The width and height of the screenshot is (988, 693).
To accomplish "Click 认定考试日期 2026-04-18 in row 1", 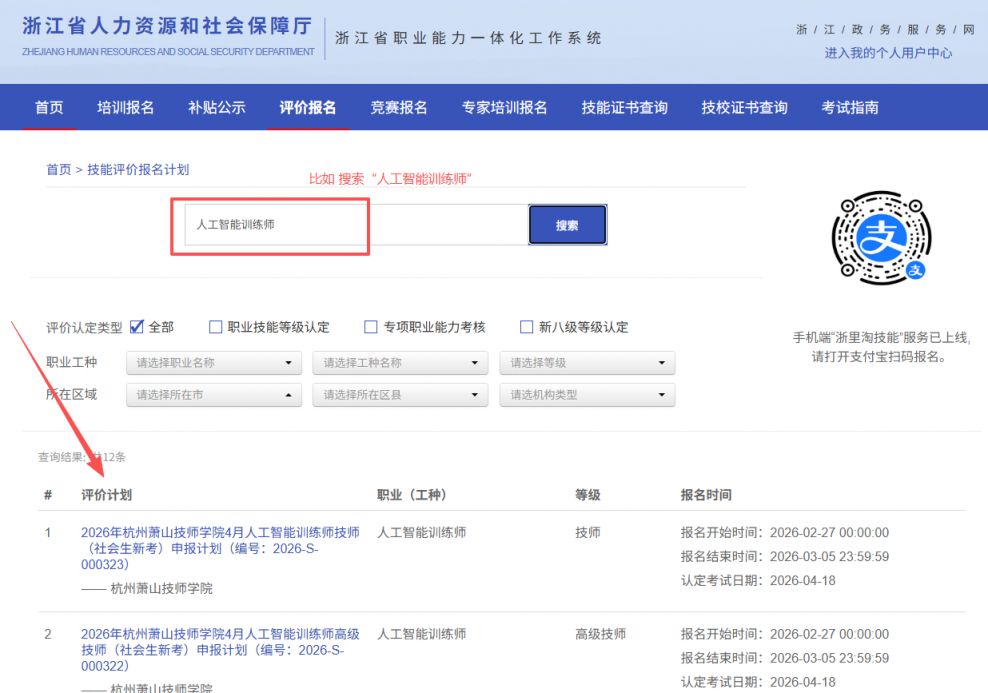I will [x=758, y=580].
